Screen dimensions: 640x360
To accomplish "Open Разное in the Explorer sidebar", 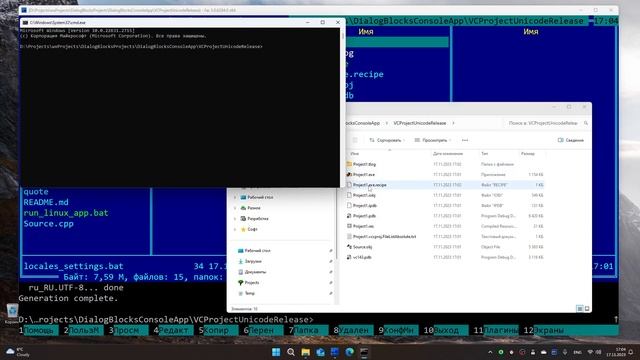I will pos(253,208).
